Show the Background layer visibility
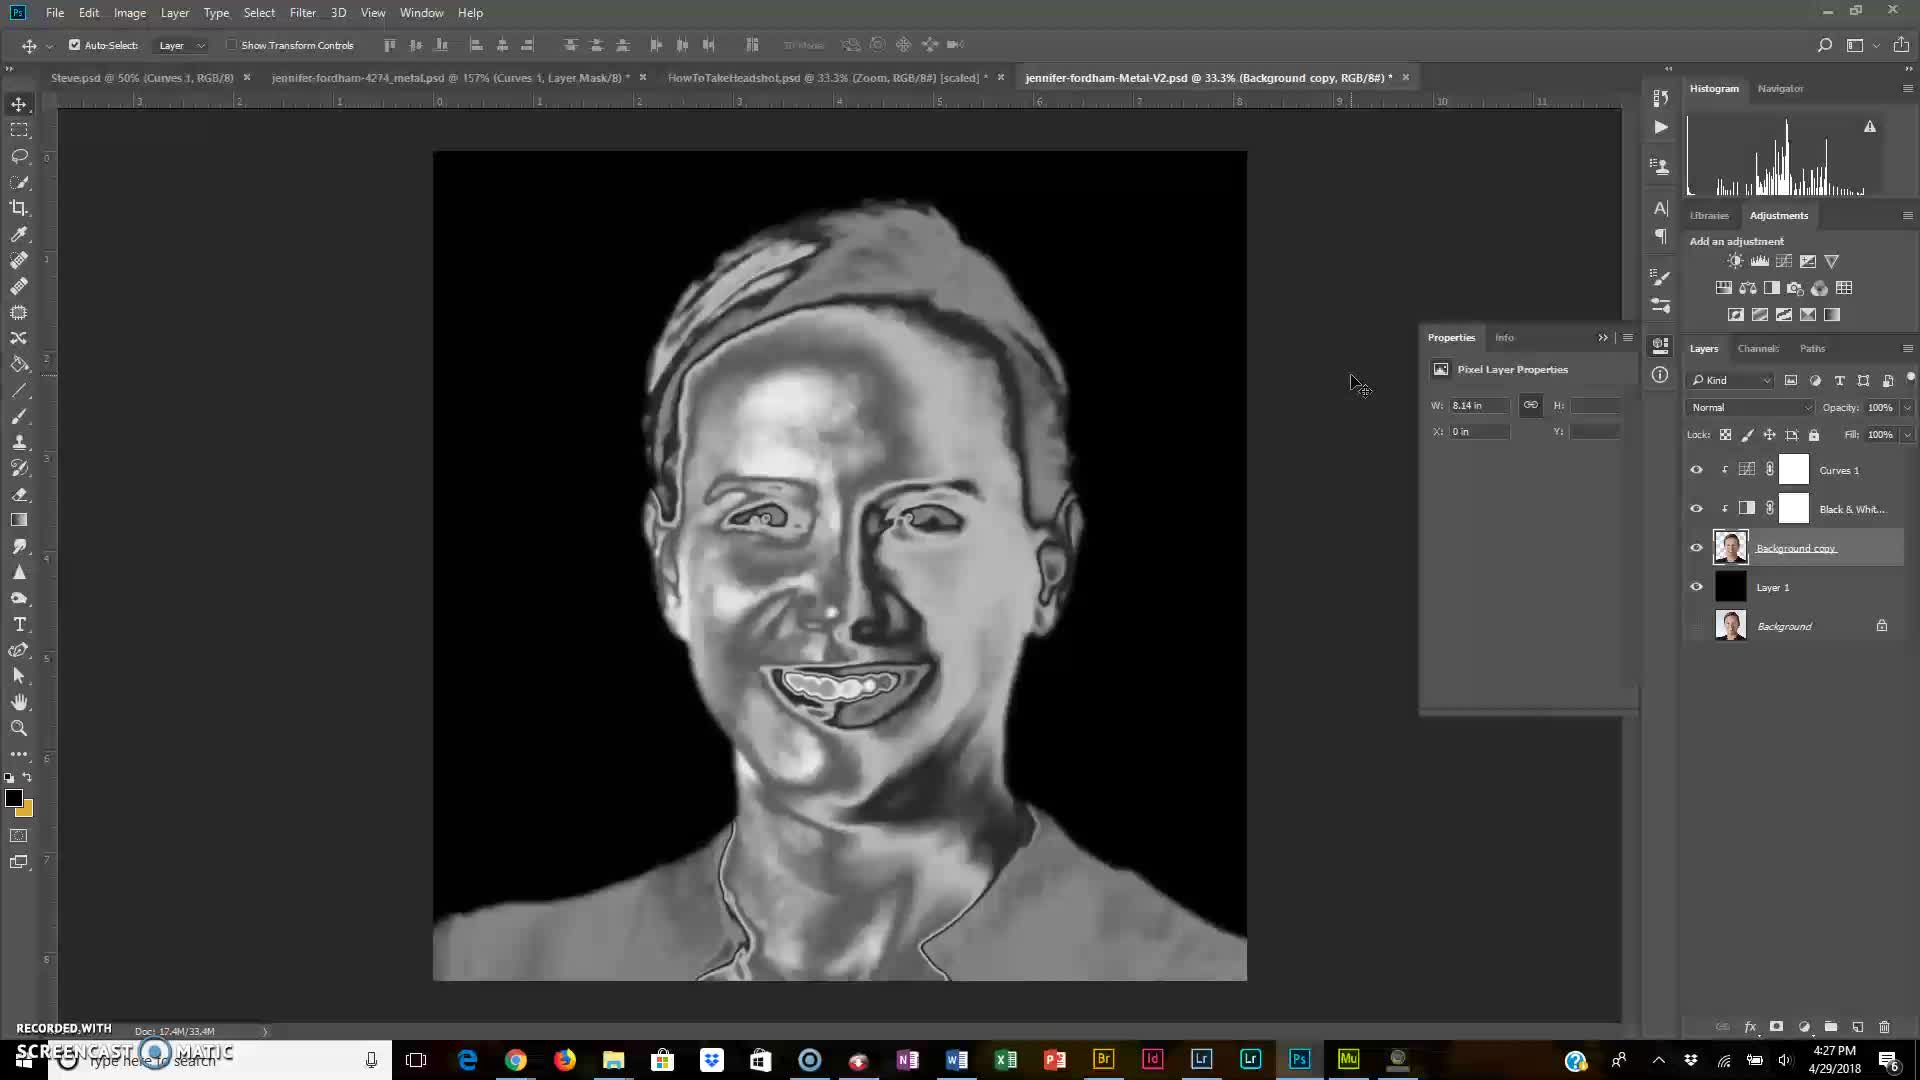The width and height of the screenshot is (1920, 1080). pos(1696,626)
